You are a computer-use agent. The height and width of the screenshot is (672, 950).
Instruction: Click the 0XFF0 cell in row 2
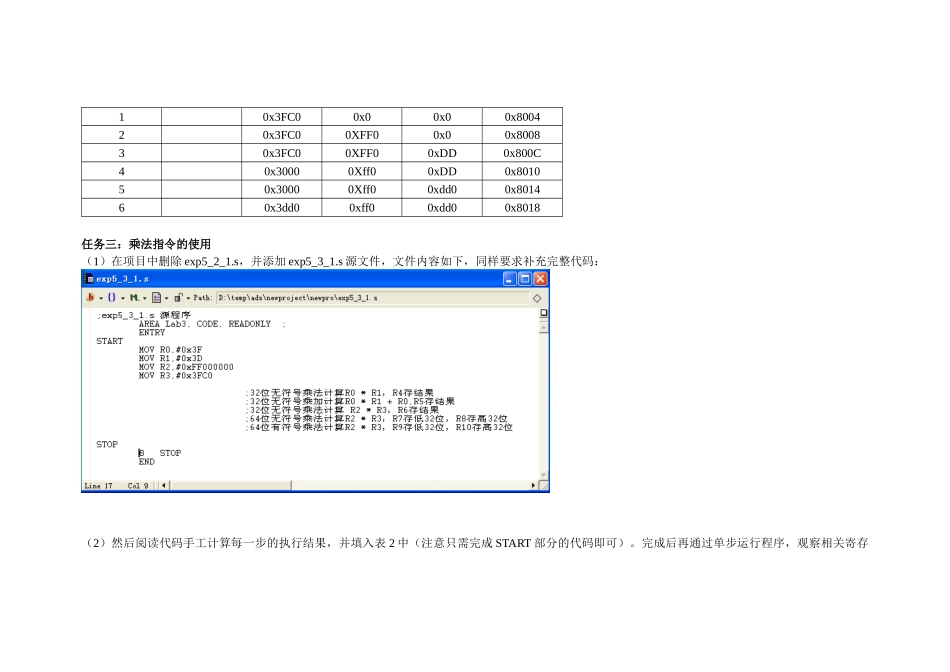(x=362, y=135)
